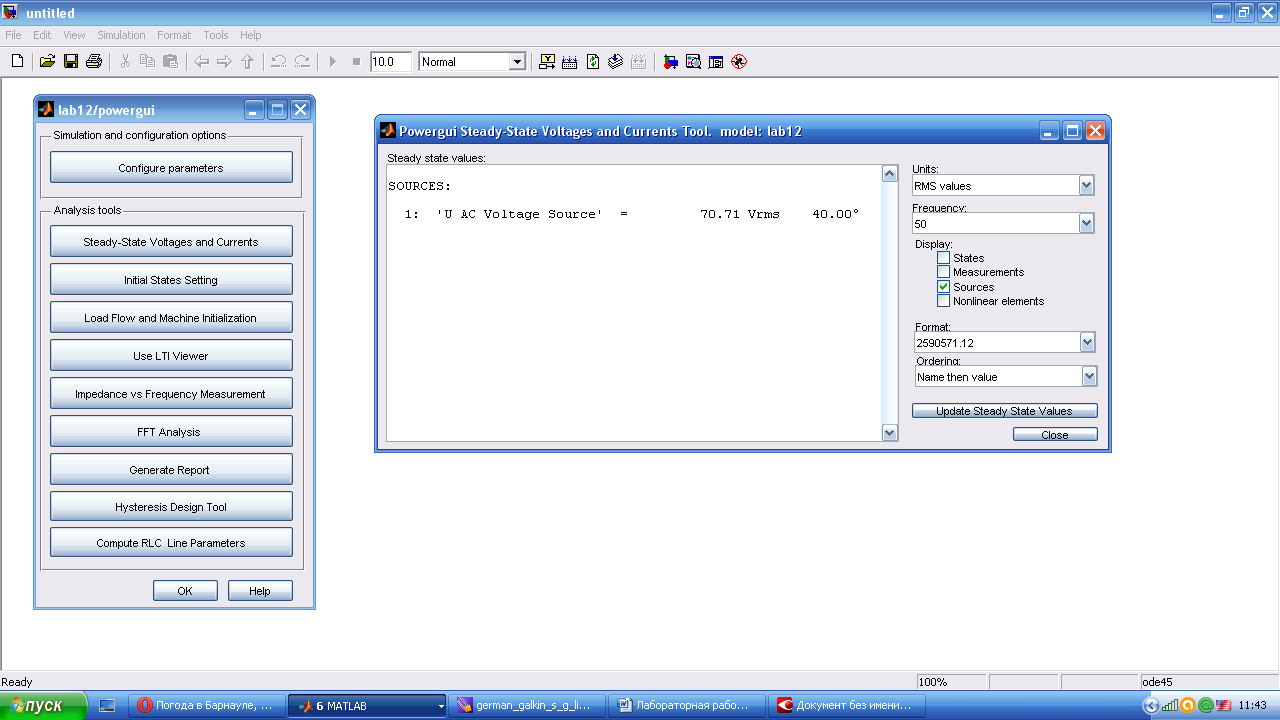Cut selection with scissors icon
Viewport: 1280px width, 720px height.
(125, 62)
